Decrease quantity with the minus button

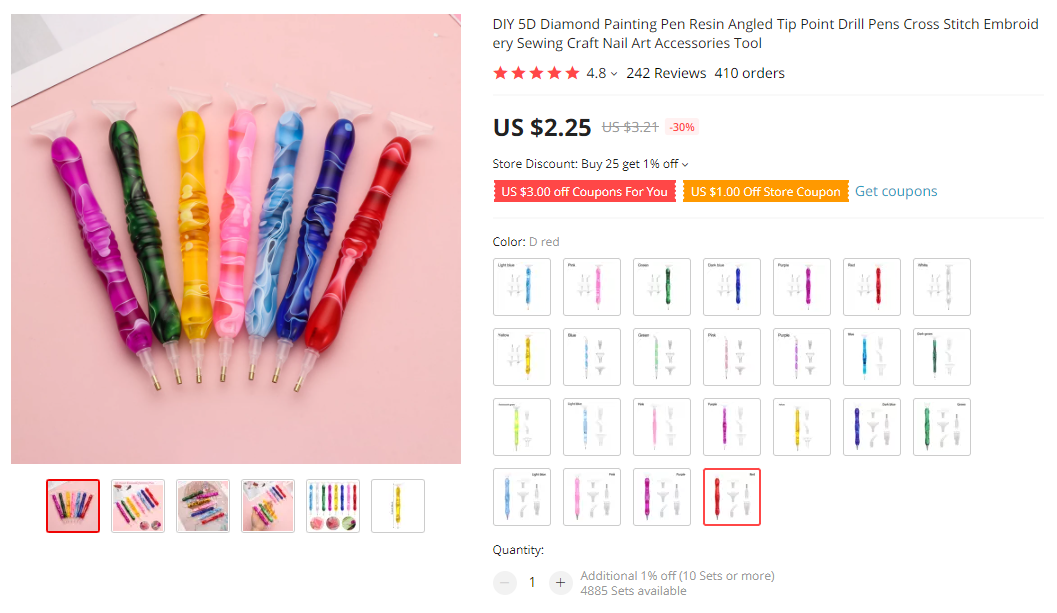[x=506, y=582]
